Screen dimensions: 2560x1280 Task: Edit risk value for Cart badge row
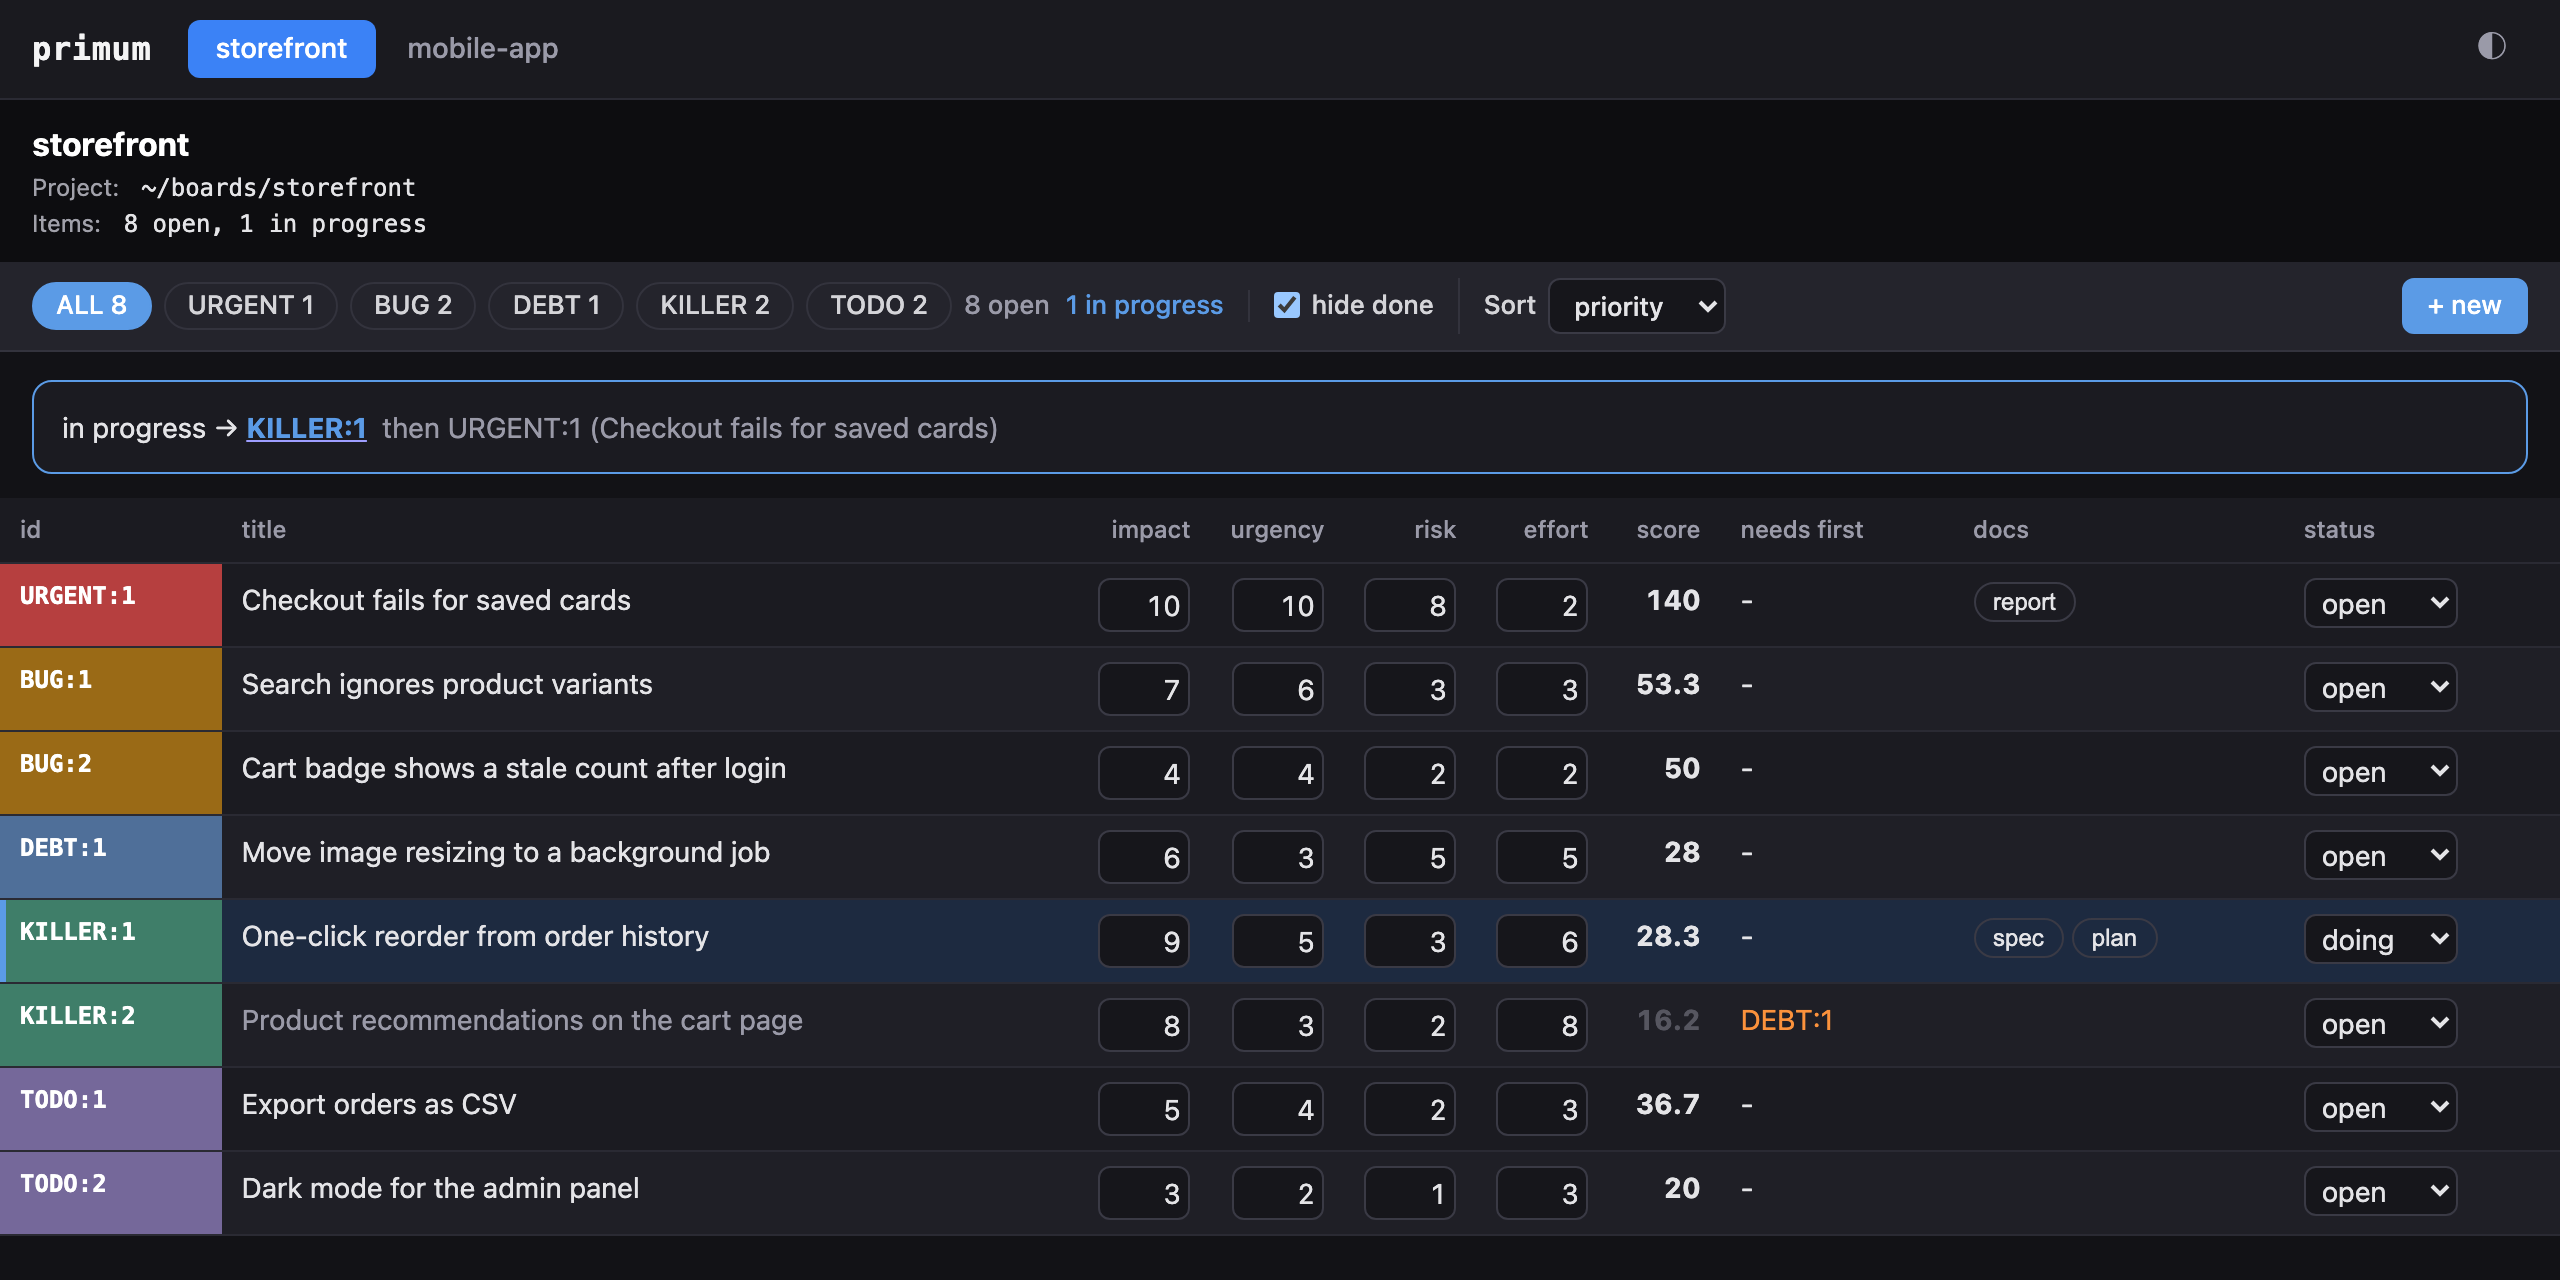point(1410,773)
